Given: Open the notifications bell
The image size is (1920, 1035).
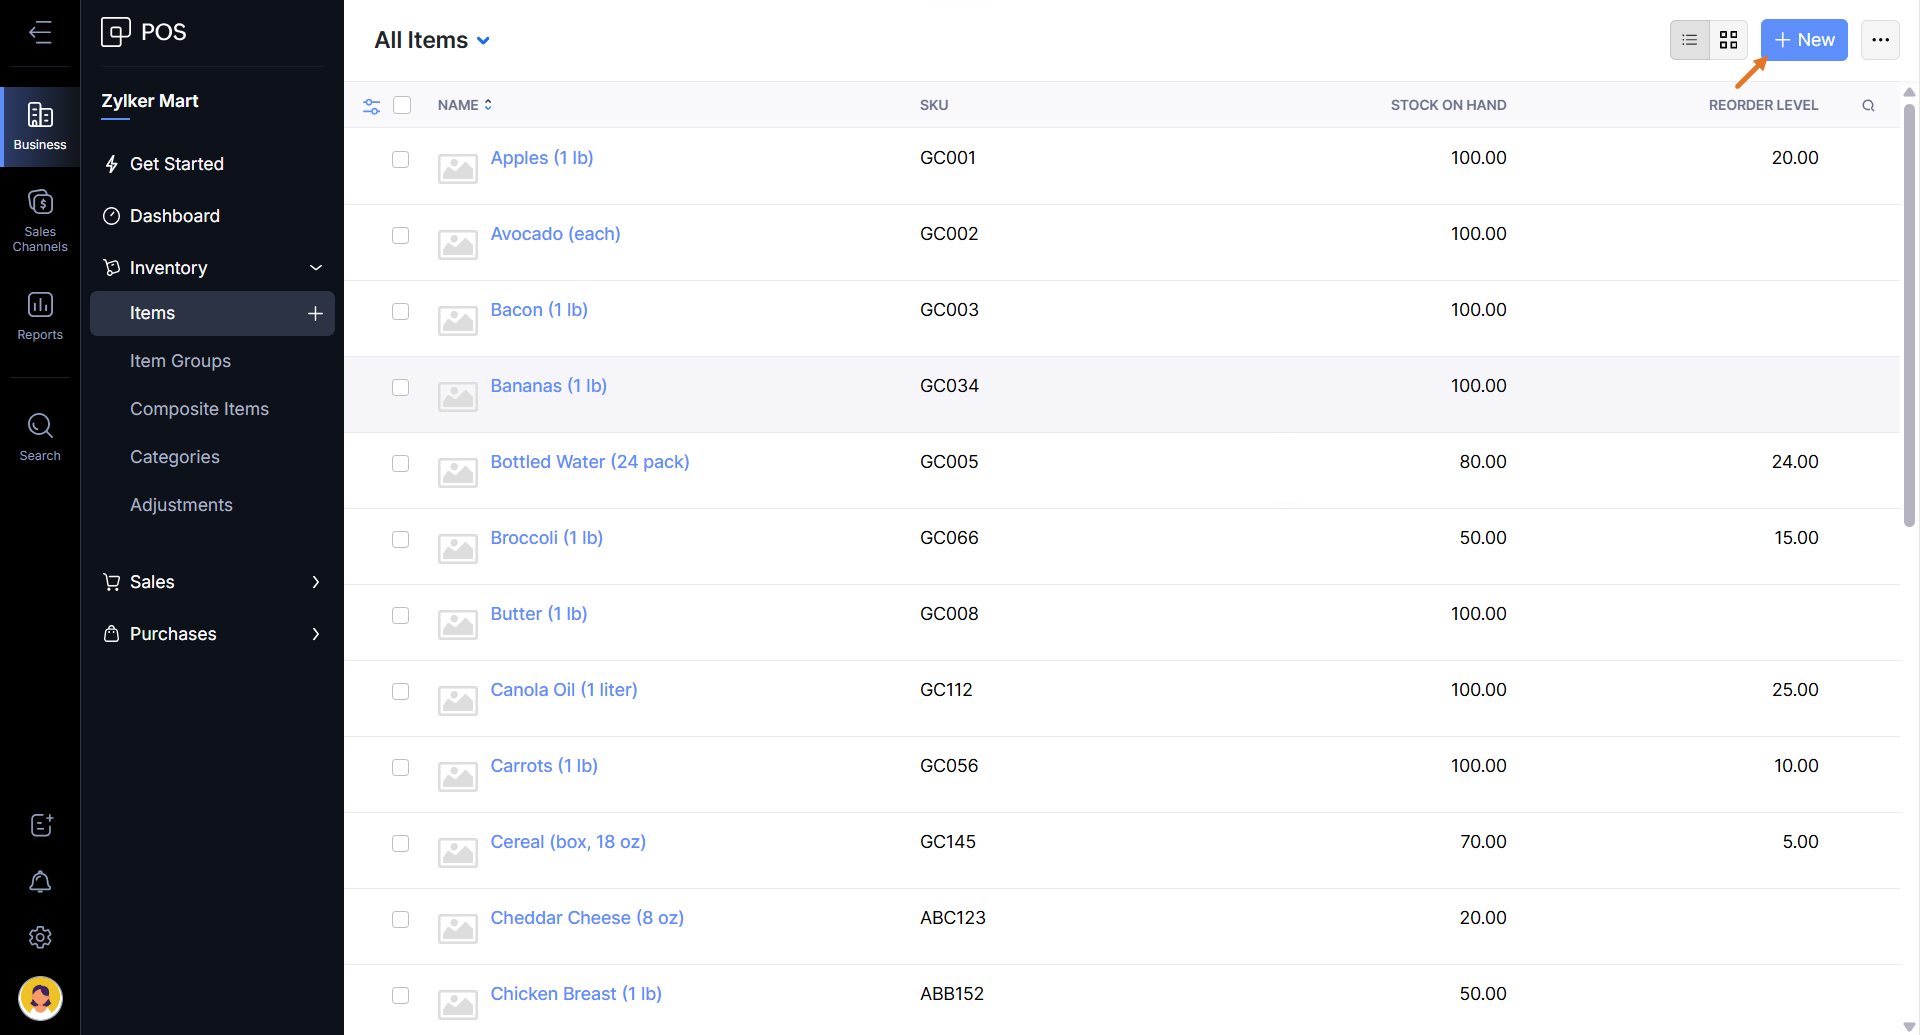Looking at the screenshot, I should 40,881.
